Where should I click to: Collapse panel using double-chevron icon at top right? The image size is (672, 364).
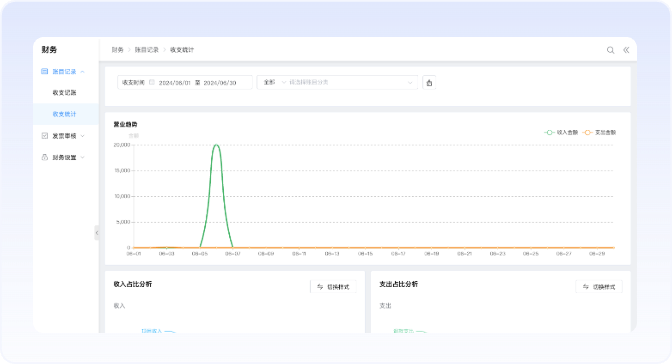[626, 50]
